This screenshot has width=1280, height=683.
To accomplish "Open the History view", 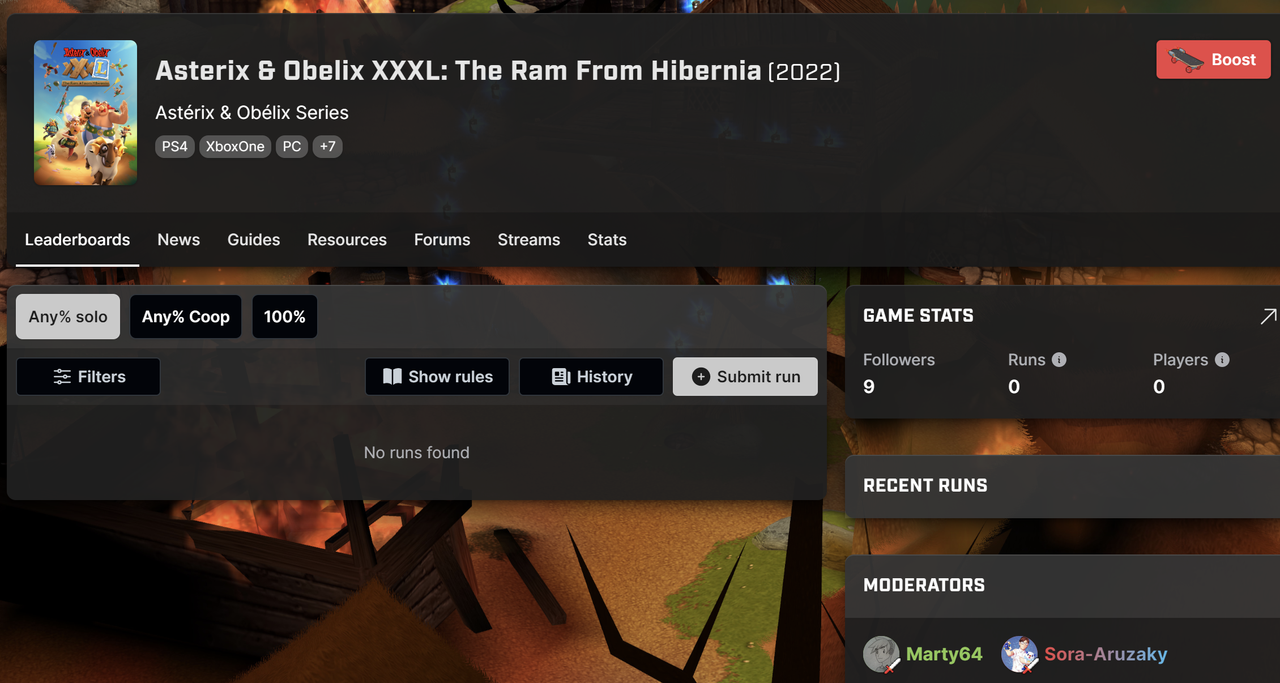I will click(591, 377).
